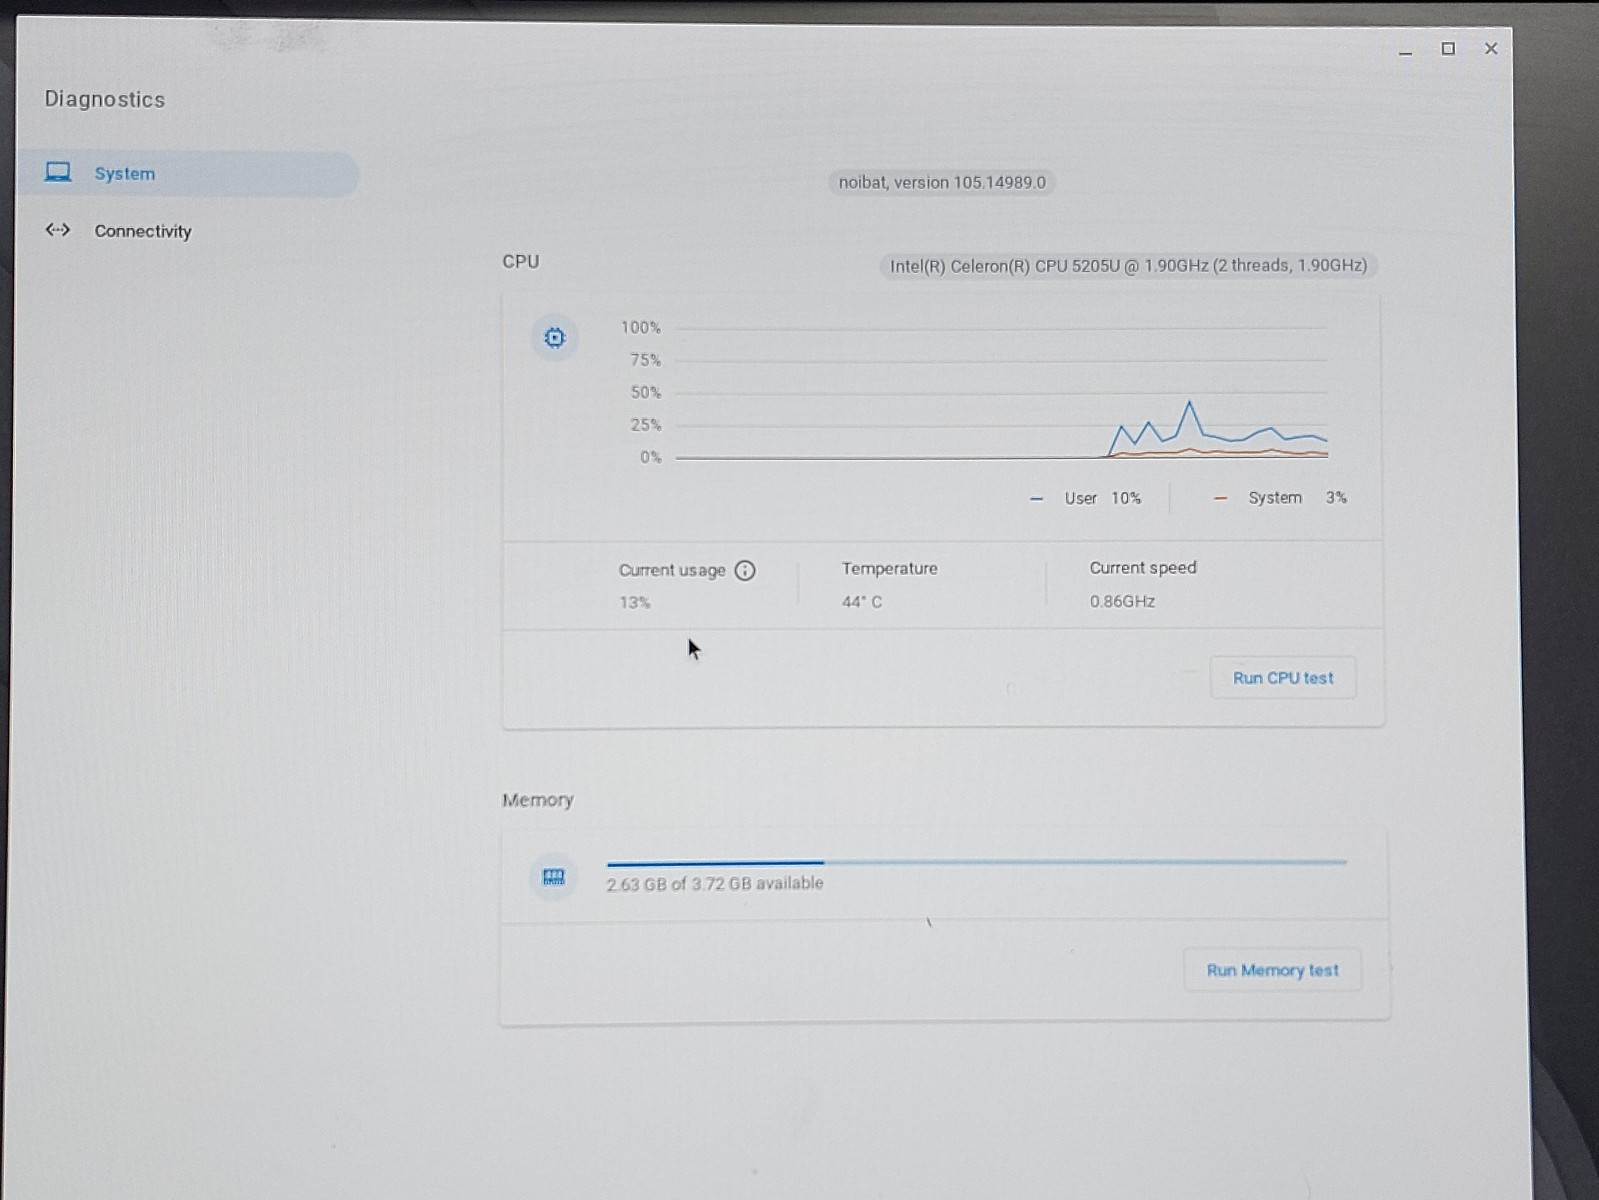The image size is (1599, 1200).
Task: Click the CPU chip icon
Action: coord(554,338)
